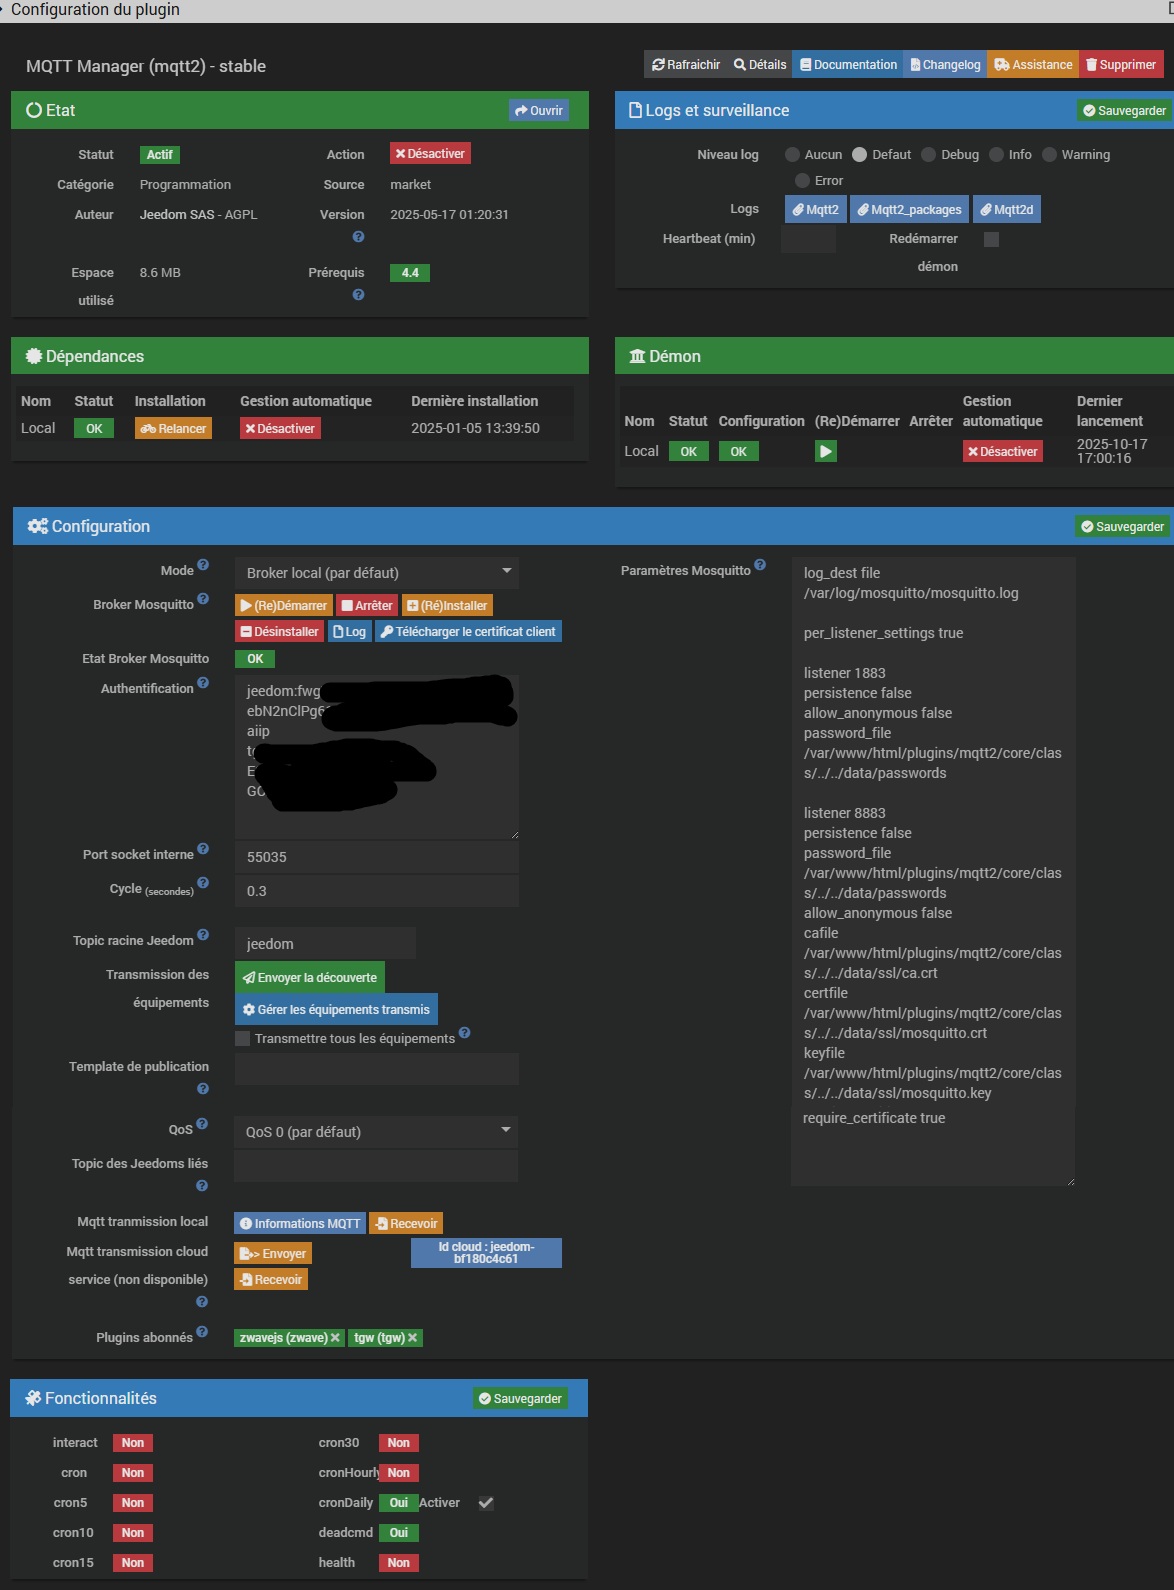1174x1590 pixels.
Task: Click Rafraichir refresh button
Action: 686,65
